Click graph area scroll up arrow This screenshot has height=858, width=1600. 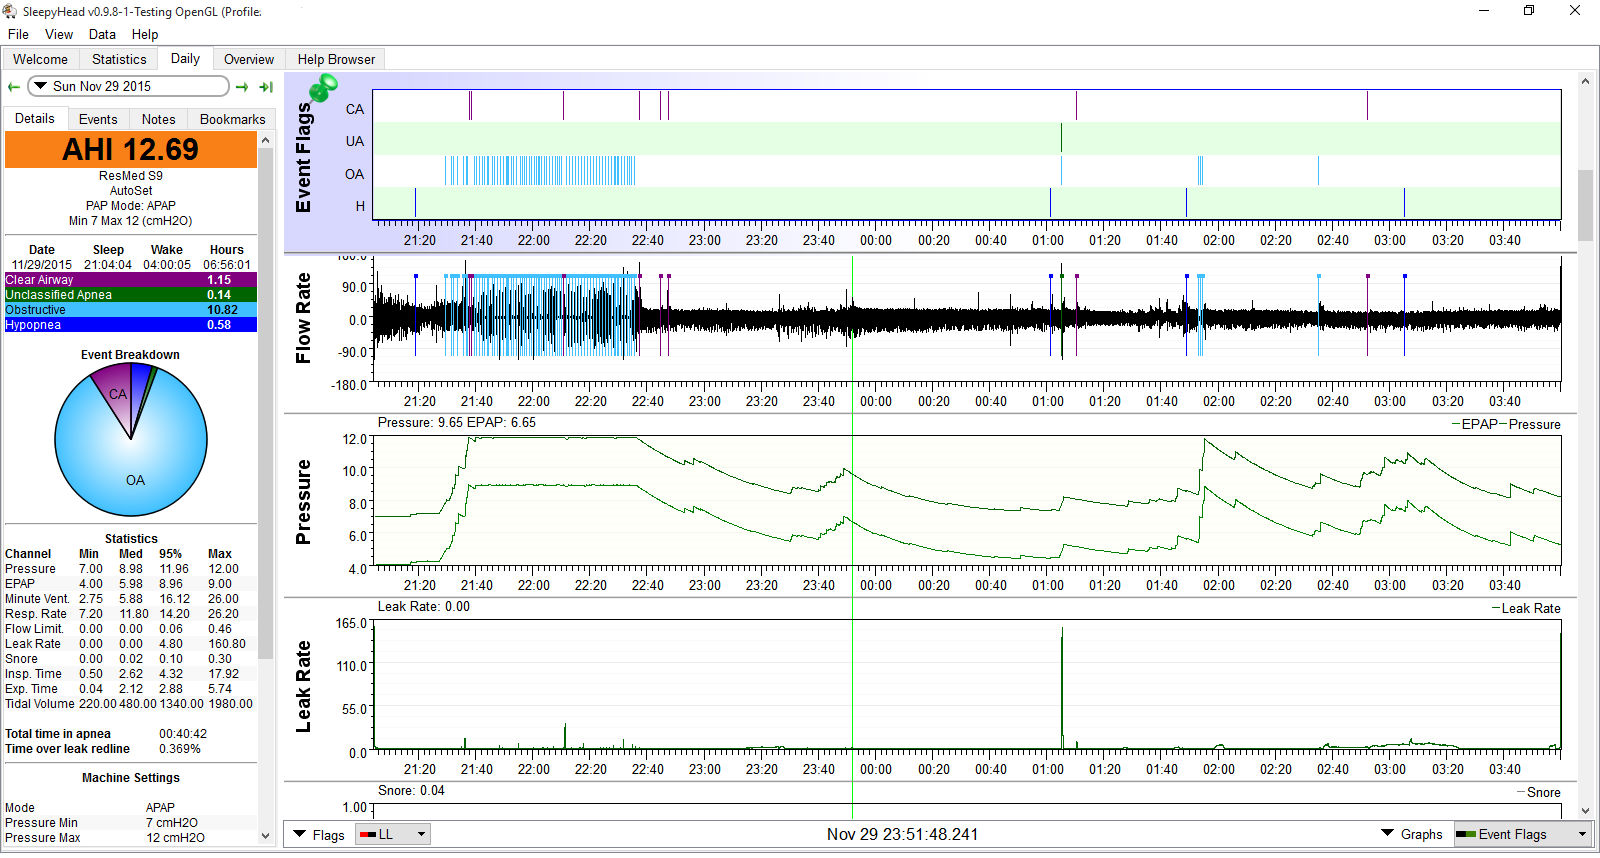1585,81
